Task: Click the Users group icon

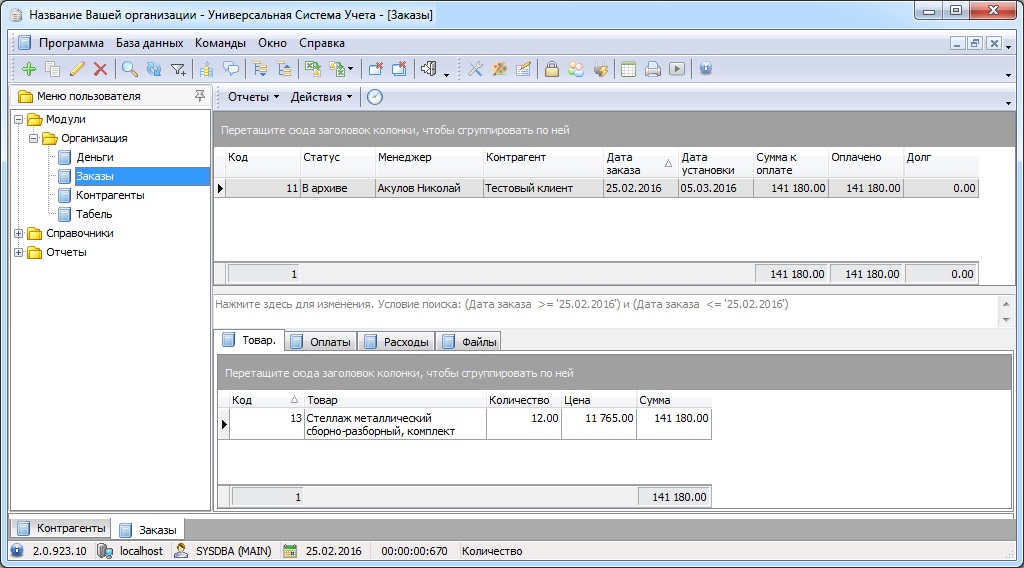Action: pyautogui.click(x=576, y=69)
